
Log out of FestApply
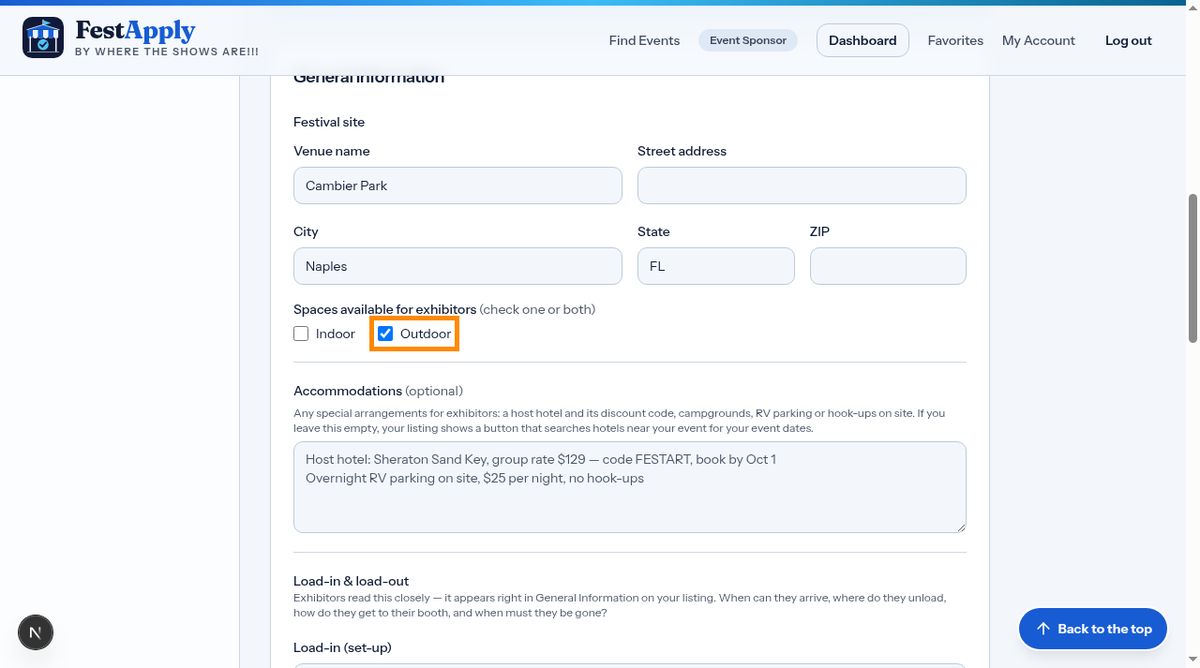[x=1128, y=41]
